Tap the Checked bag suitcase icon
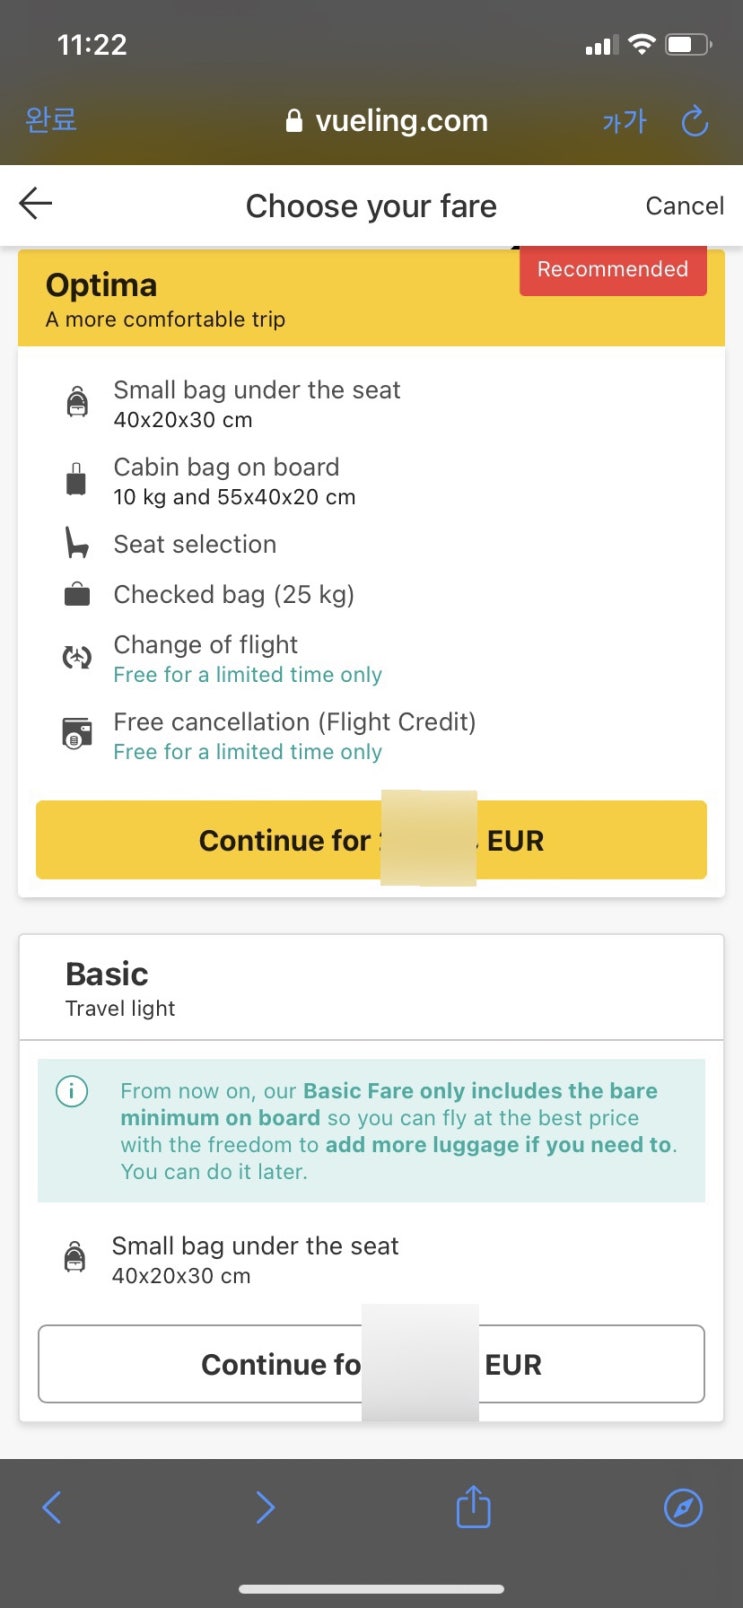 (x=77, y=594)
